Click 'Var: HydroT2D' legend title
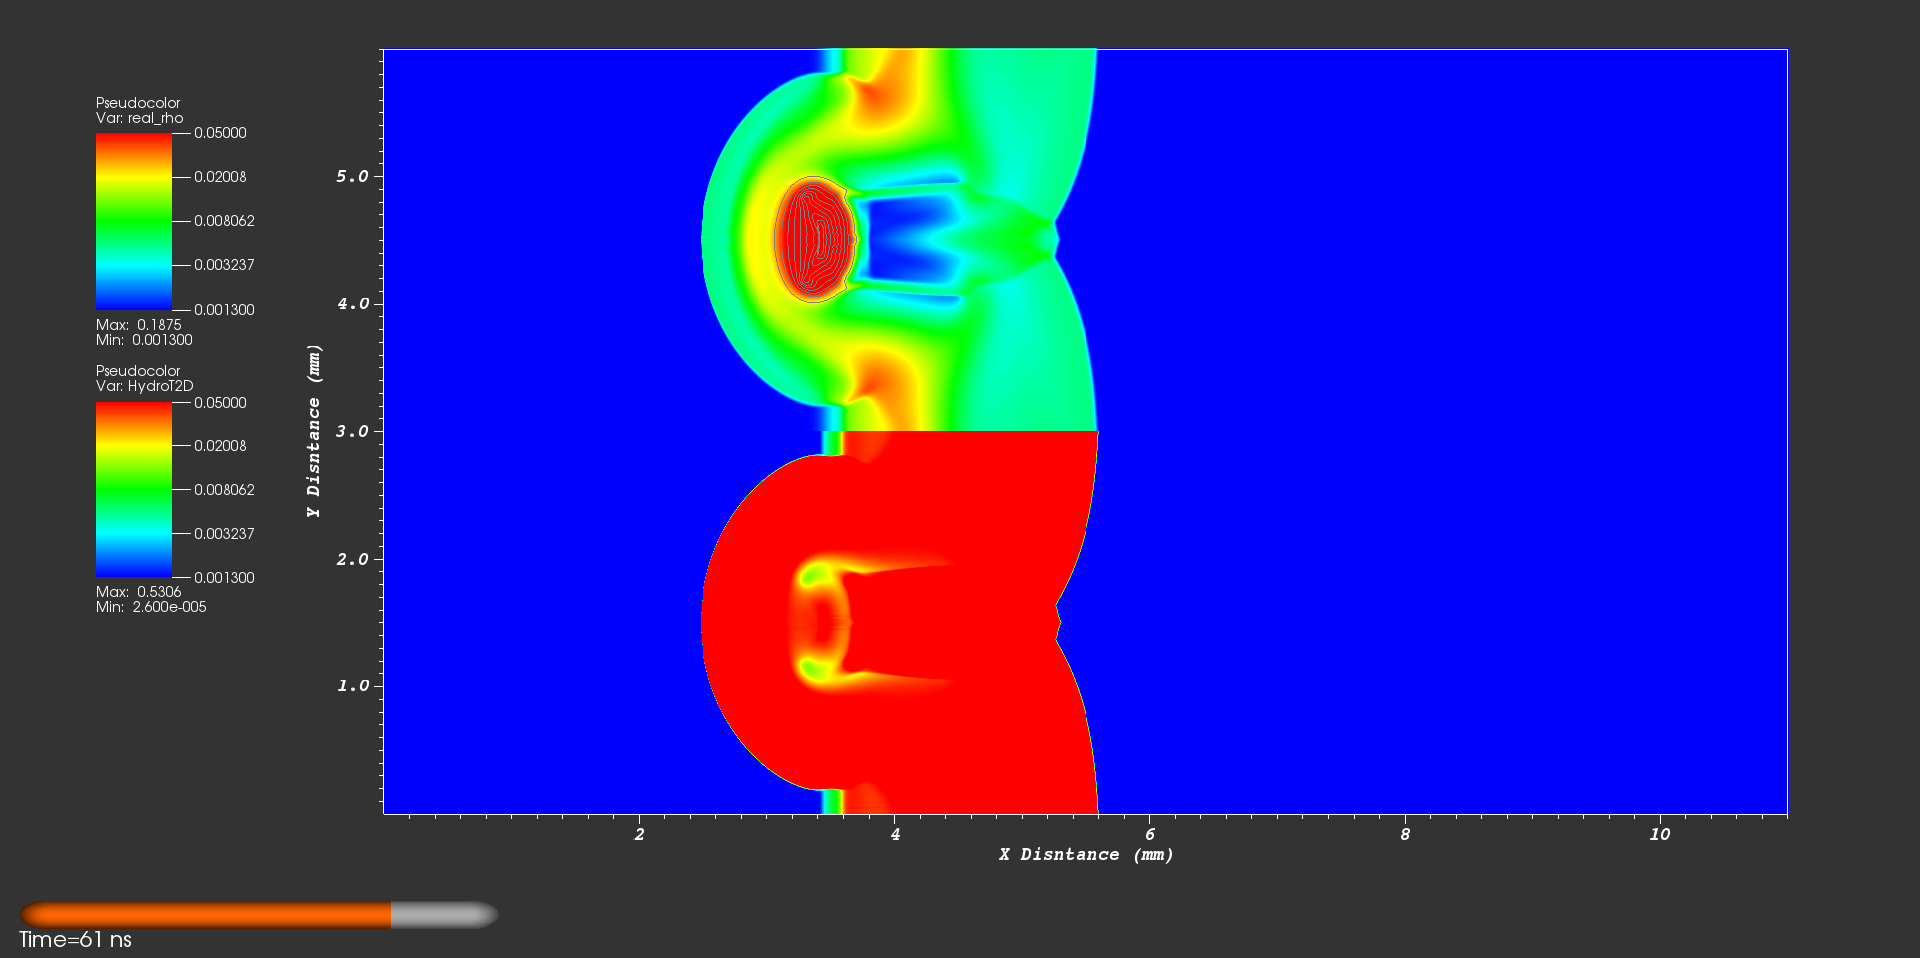 point(145,386)
